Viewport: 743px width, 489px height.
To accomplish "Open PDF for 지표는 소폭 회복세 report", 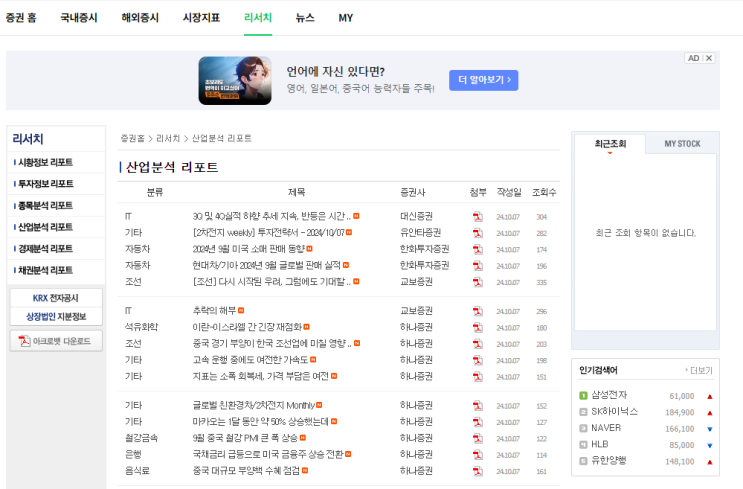I will [477, 377].
